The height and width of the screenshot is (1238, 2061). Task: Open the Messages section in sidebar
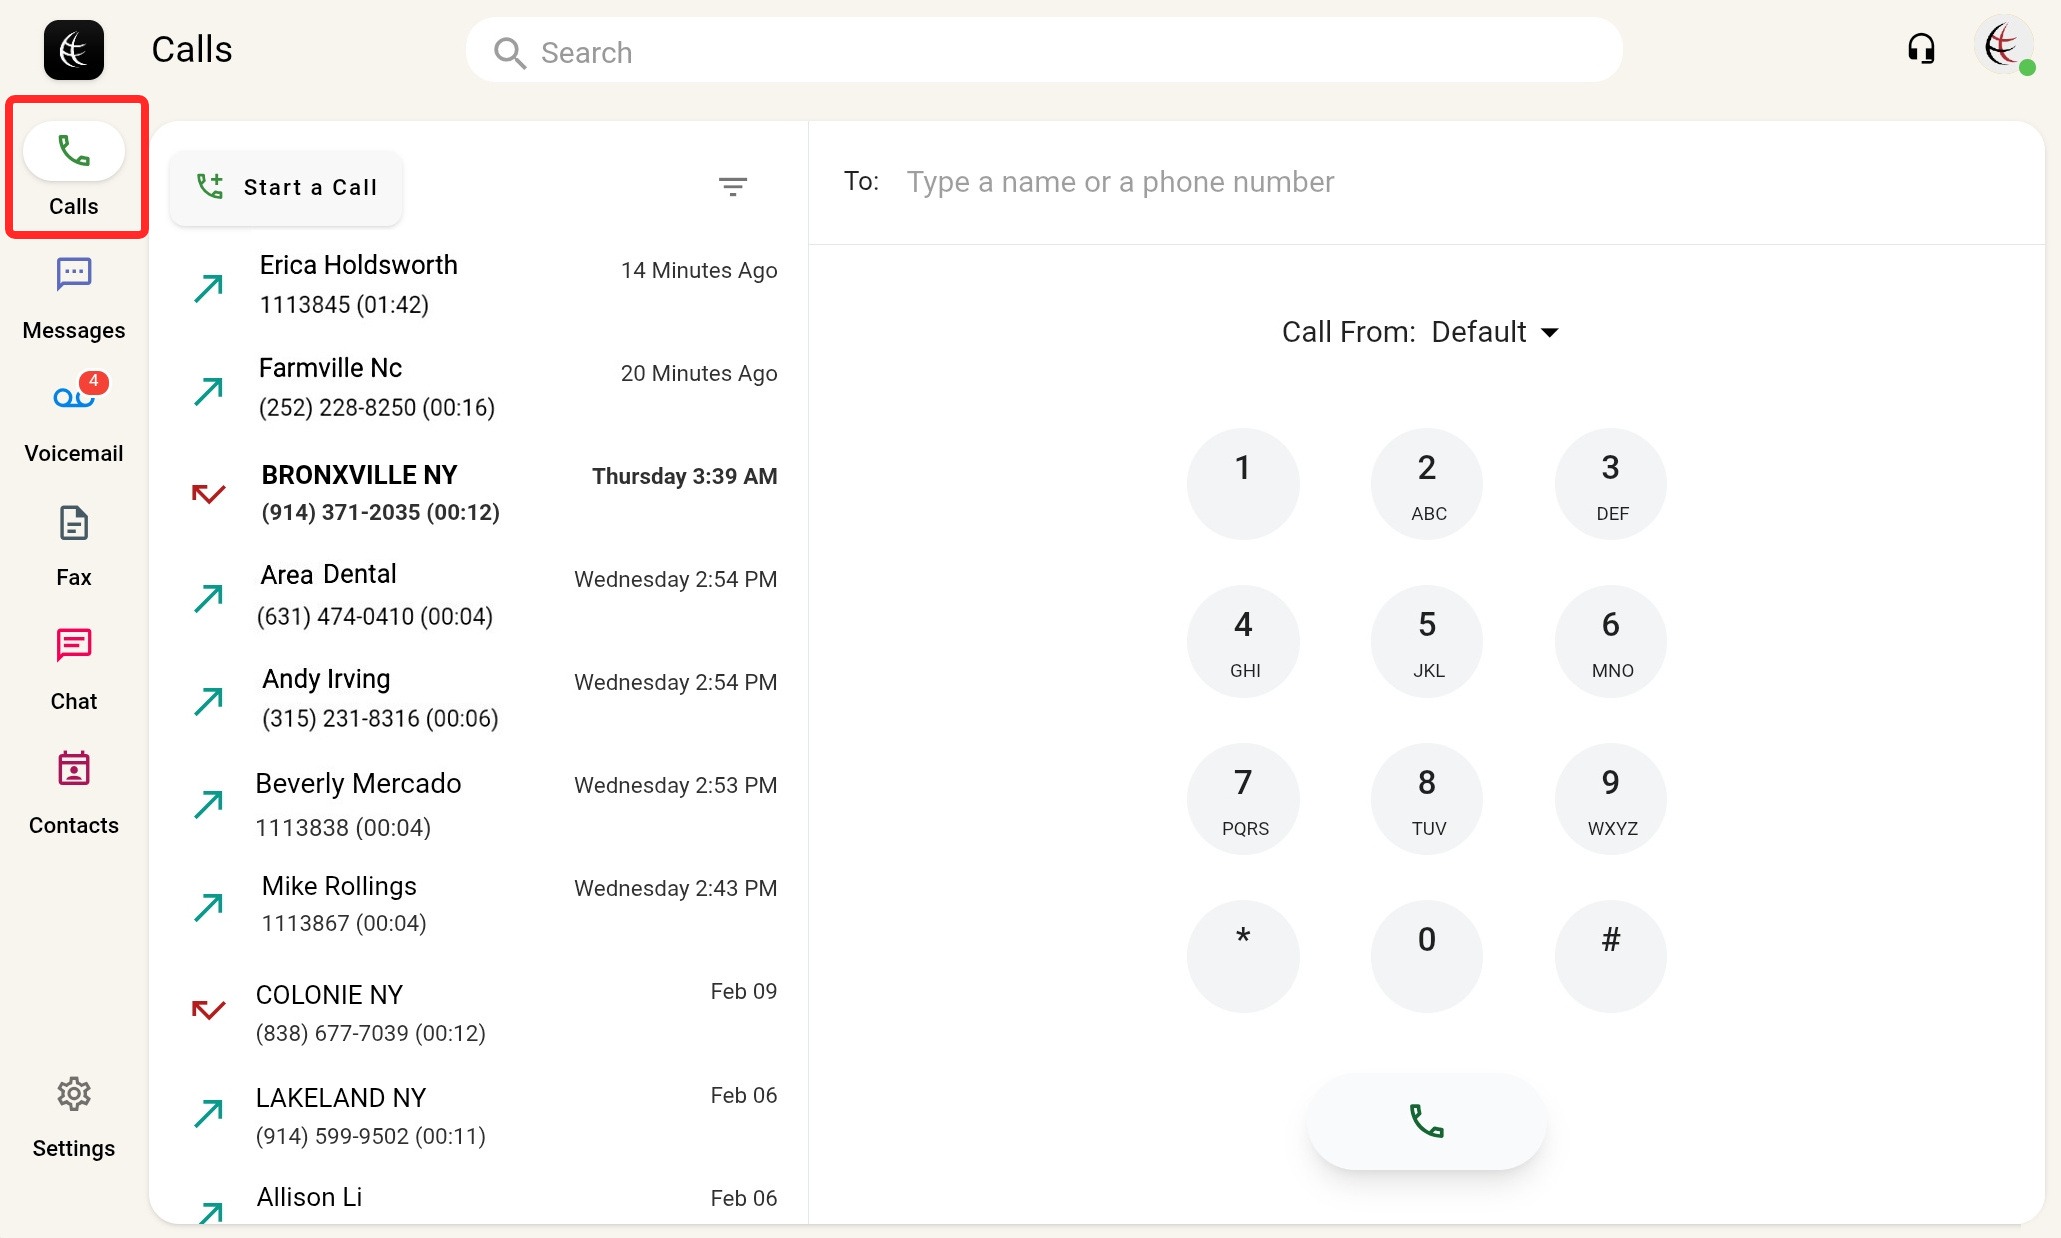click(x=74, y=298)
